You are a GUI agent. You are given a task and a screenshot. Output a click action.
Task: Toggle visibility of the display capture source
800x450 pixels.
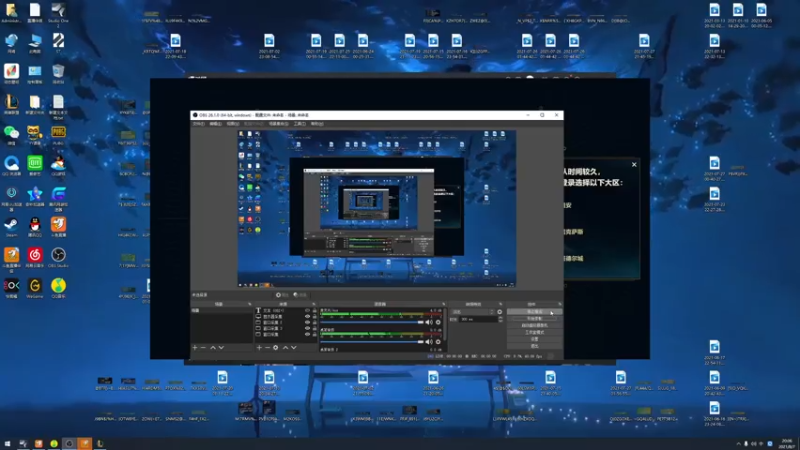pos(307,316)
